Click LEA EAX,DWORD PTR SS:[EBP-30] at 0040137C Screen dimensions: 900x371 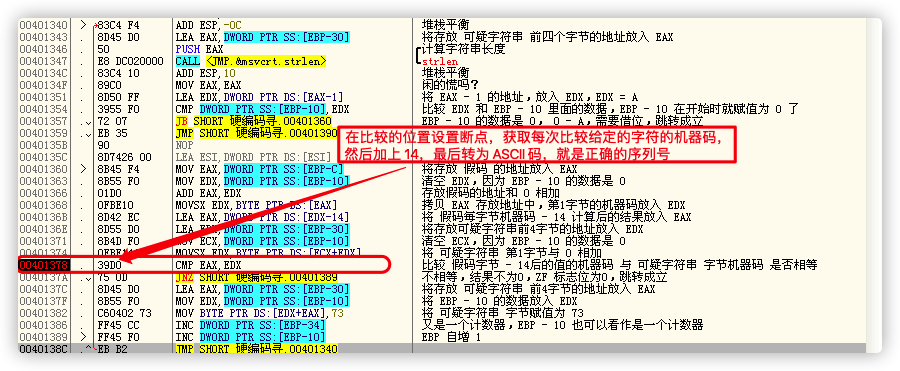click(263, 289)
